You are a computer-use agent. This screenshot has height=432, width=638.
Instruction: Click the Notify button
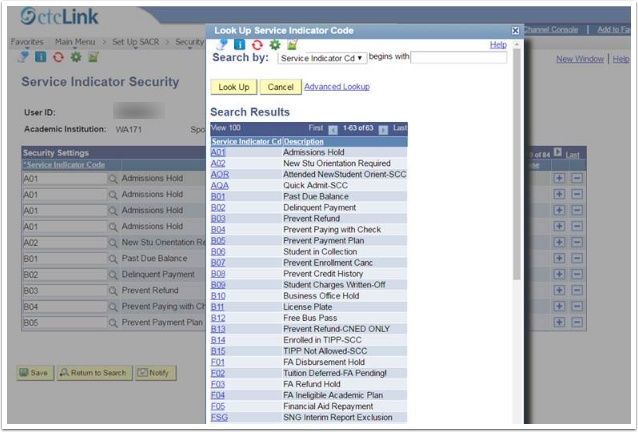click(155, 373)
